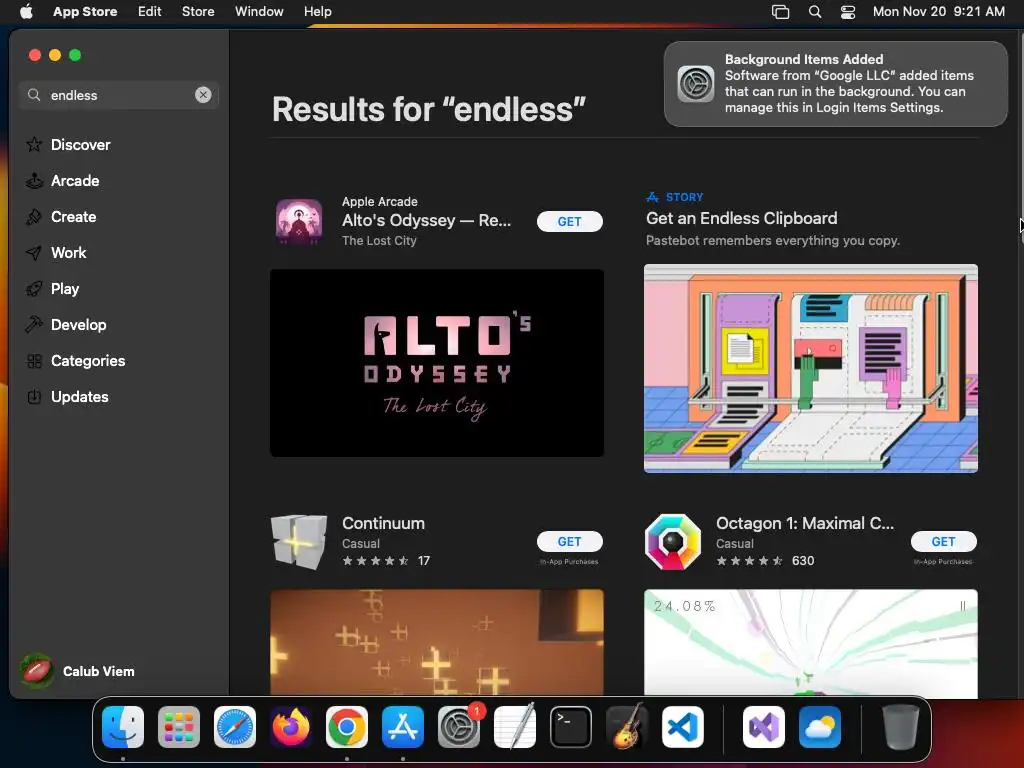This screenshot has width=1024, height=768.
Task: Get the Octagon 1 app
Action: (x=944, y=541)
